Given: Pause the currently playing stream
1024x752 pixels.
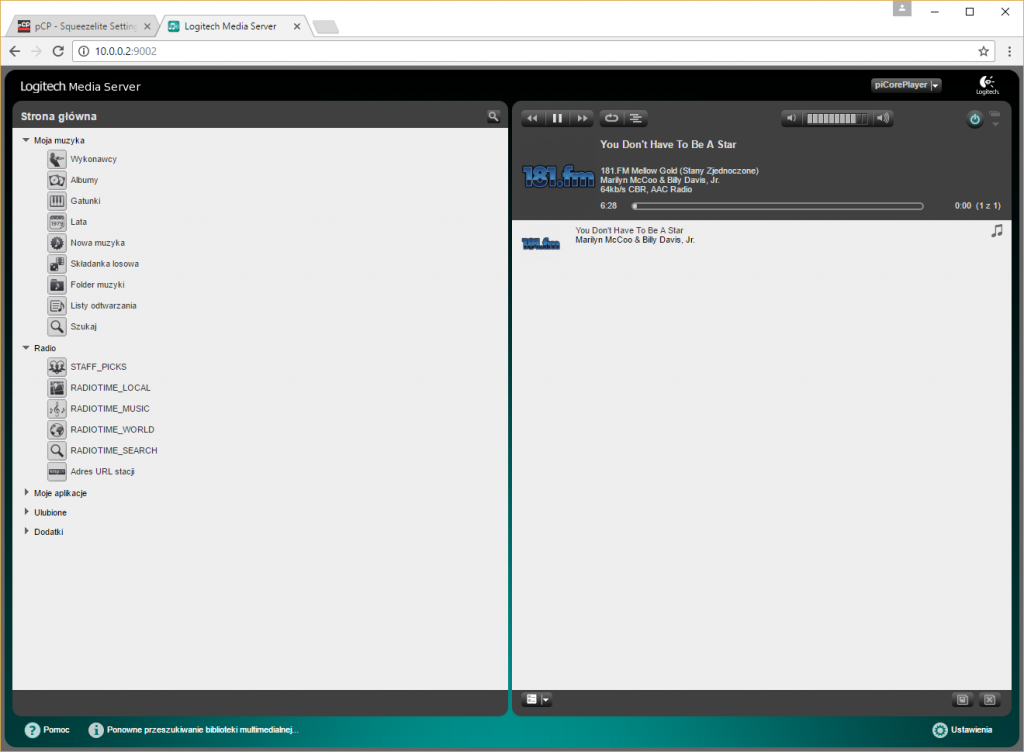Looking at the screenshot, I should (557, 117).
